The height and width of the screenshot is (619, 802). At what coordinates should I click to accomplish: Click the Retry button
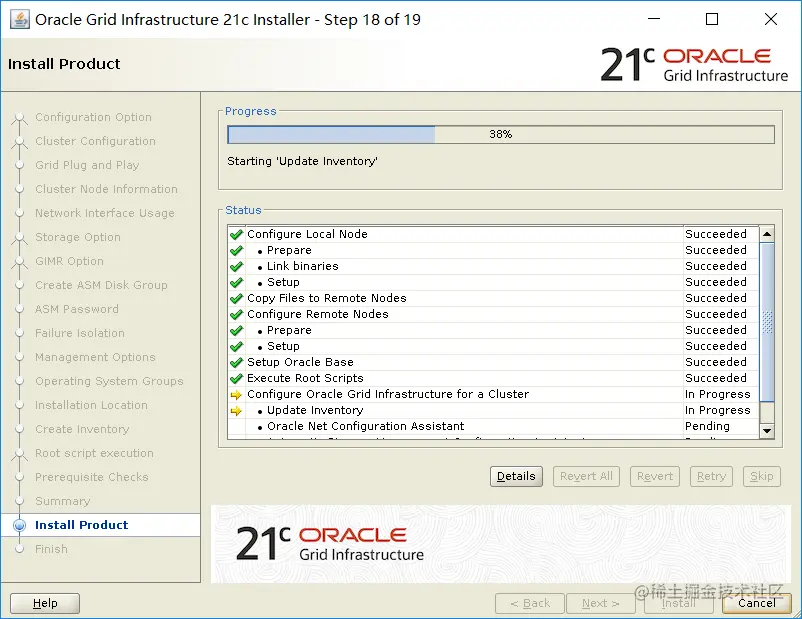(x=711, y=476)
